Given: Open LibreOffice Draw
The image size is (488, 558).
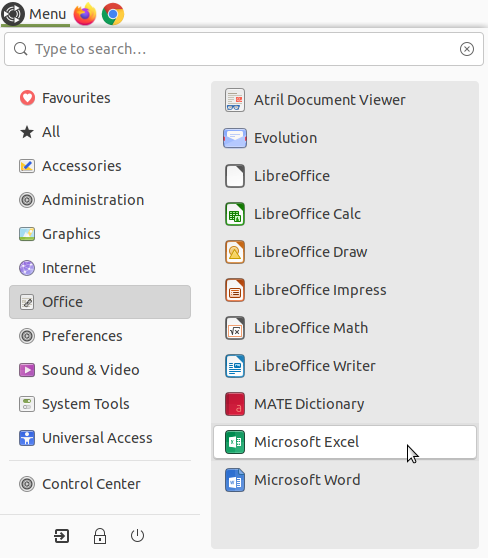Looking at the screenshot, I should coord(345,252).
